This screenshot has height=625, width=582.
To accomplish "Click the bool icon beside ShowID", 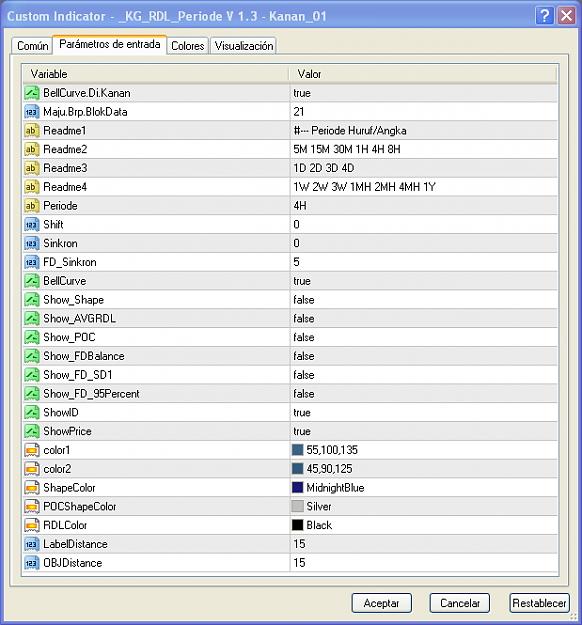I will [31, 412].
